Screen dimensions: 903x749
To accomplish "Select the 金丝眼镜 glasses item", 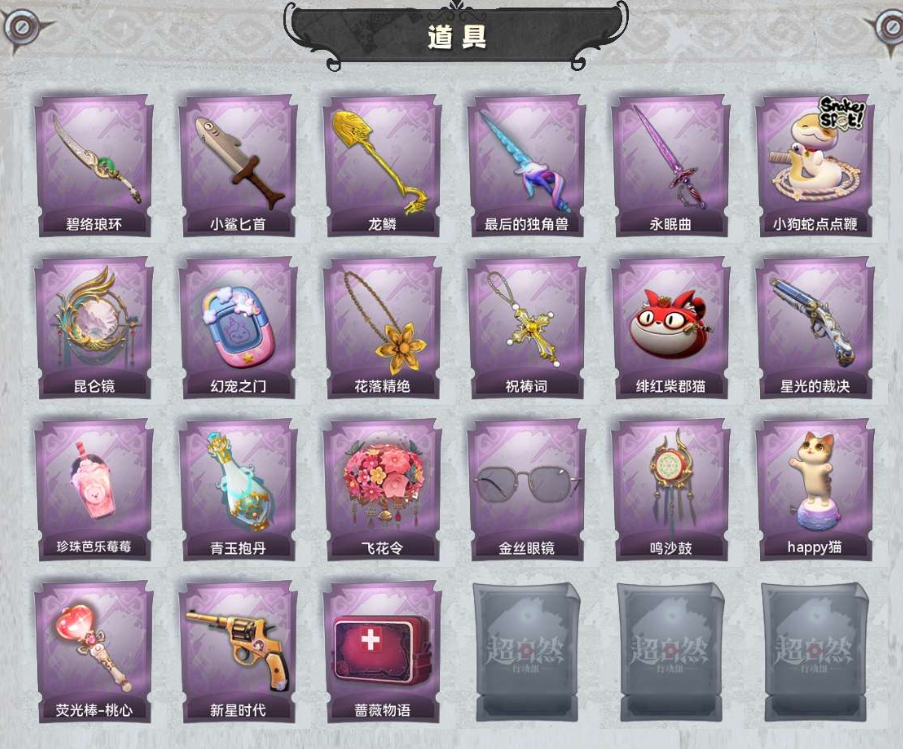I will point(527,489).
